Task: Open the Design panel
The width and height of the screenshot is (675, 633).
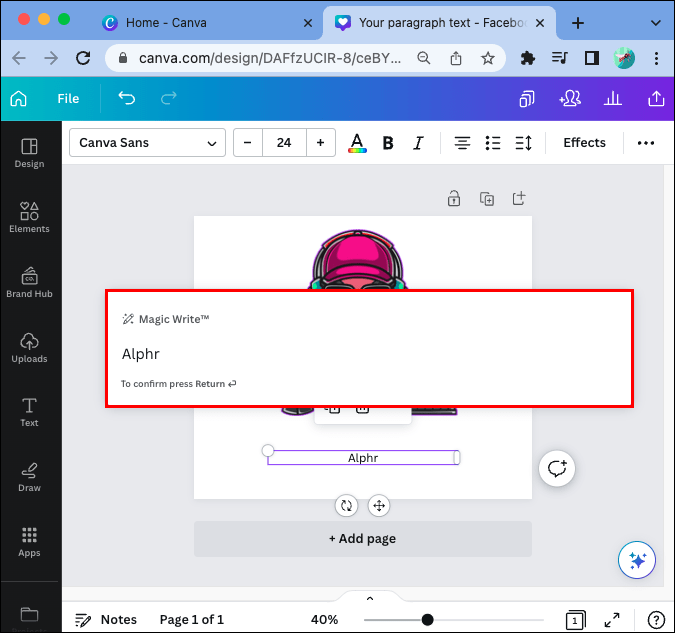Action: [29, 153]
